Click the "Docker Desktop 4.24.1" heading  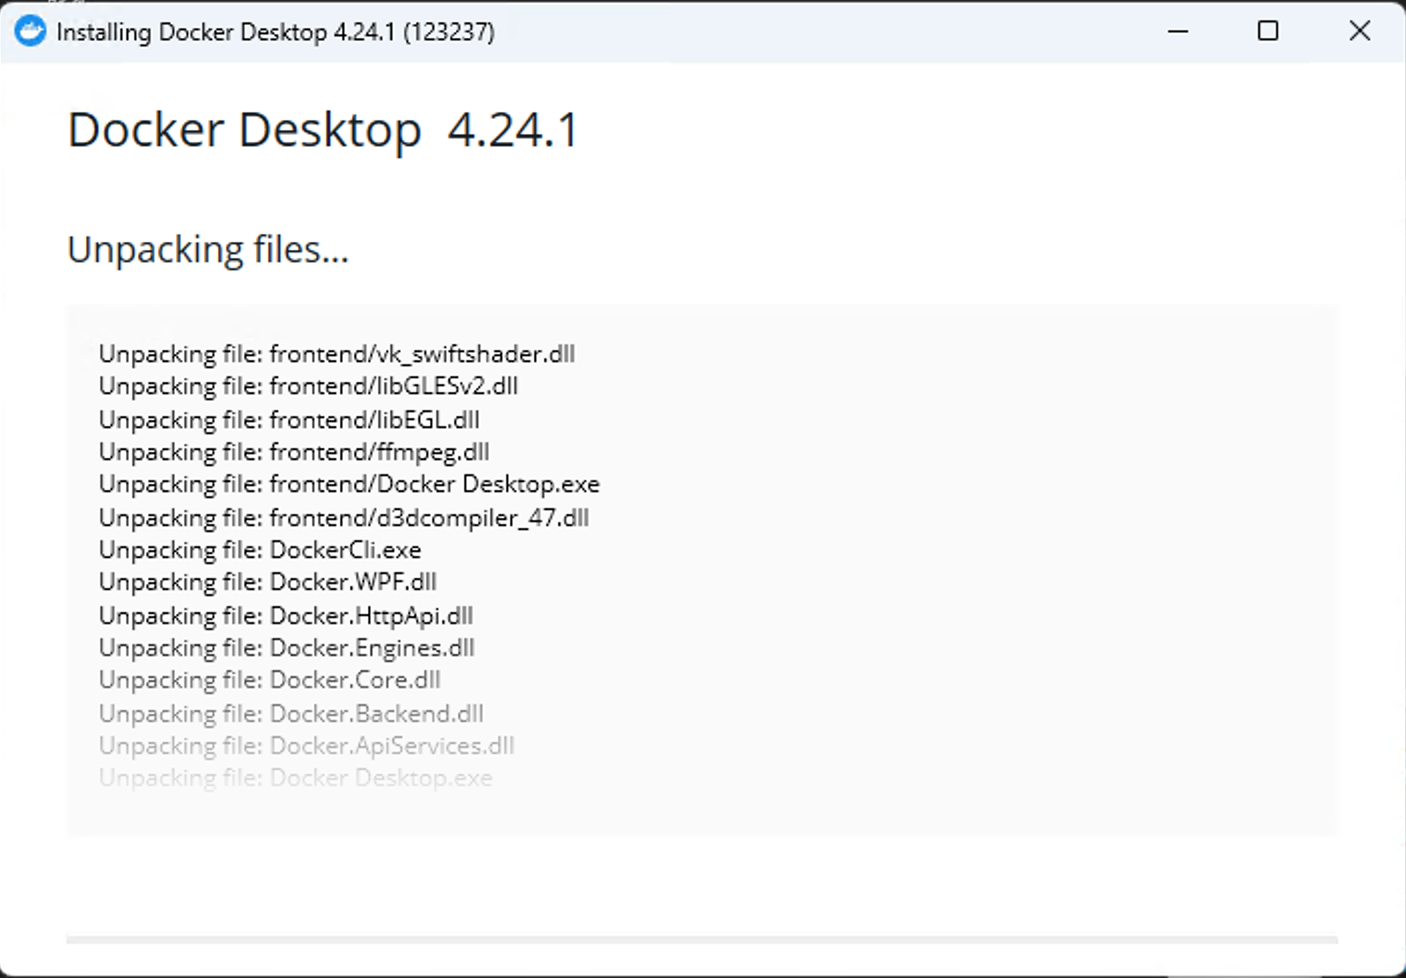tap(323, 130)
